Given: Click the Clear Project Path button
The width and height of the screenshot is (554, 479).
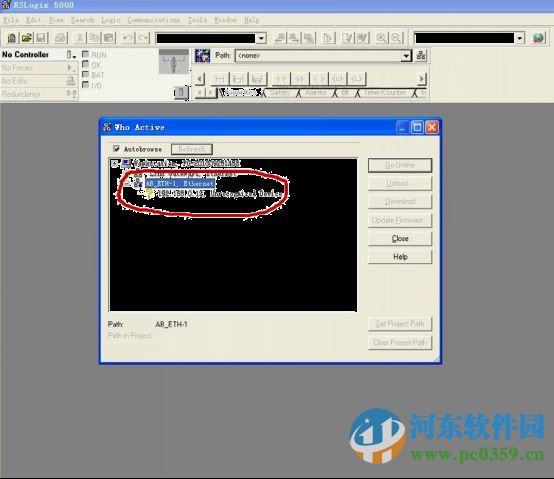Looking at the screenshot, I should pyautogui.click(x=400, y=342).
